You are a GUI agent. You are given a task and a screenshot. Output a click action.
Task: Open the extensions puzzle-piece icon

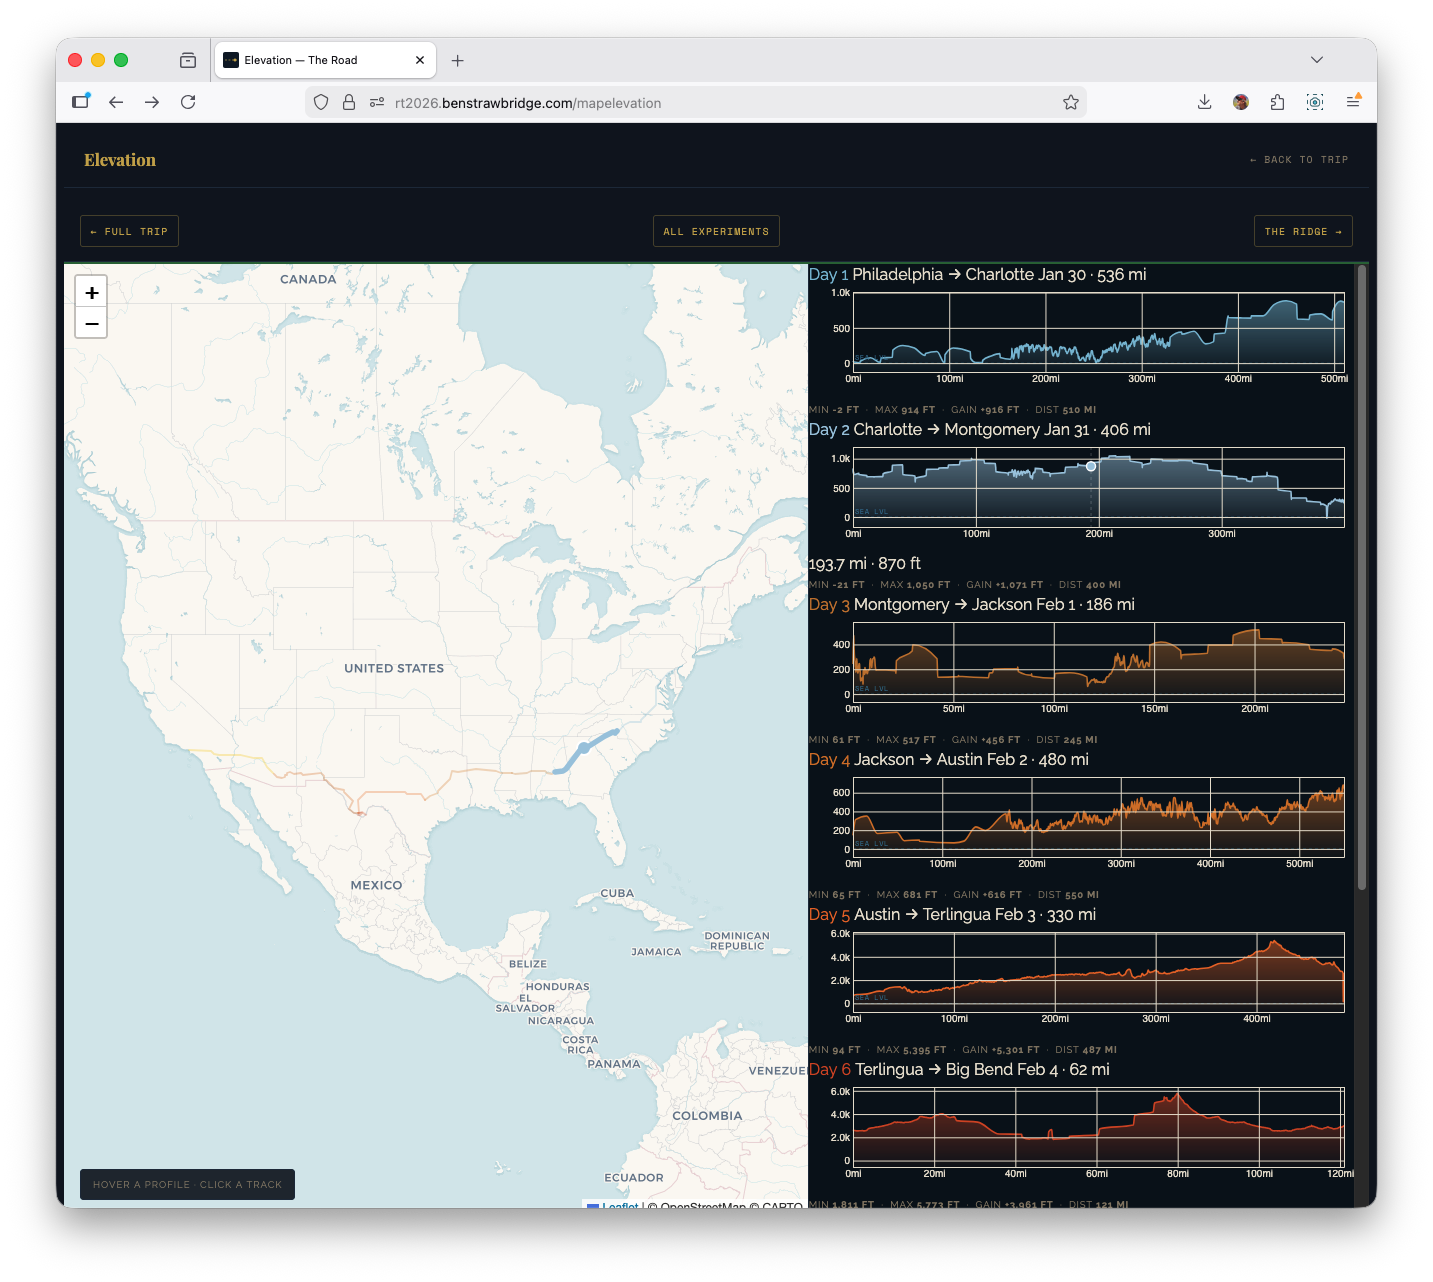1277,102
